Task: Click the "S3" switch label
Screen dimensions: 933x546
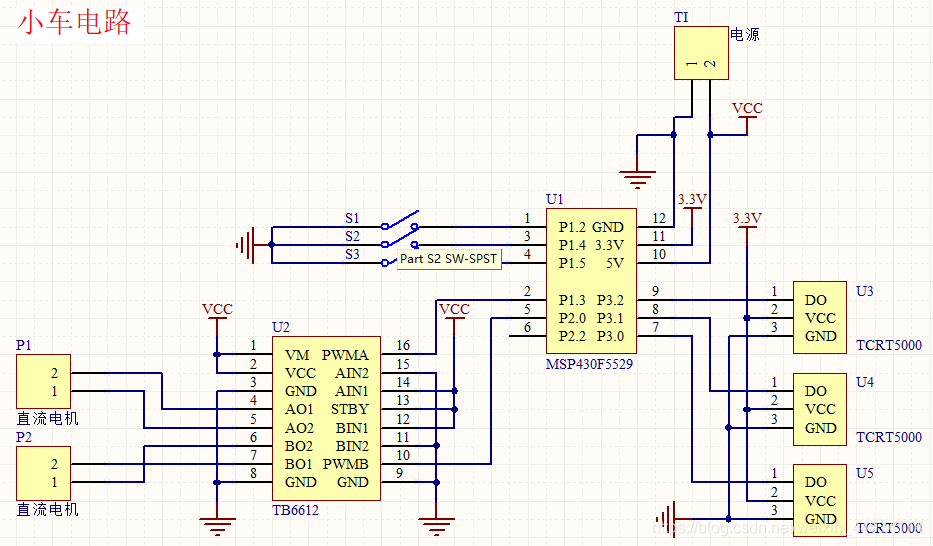Action: tap(352, 255)
